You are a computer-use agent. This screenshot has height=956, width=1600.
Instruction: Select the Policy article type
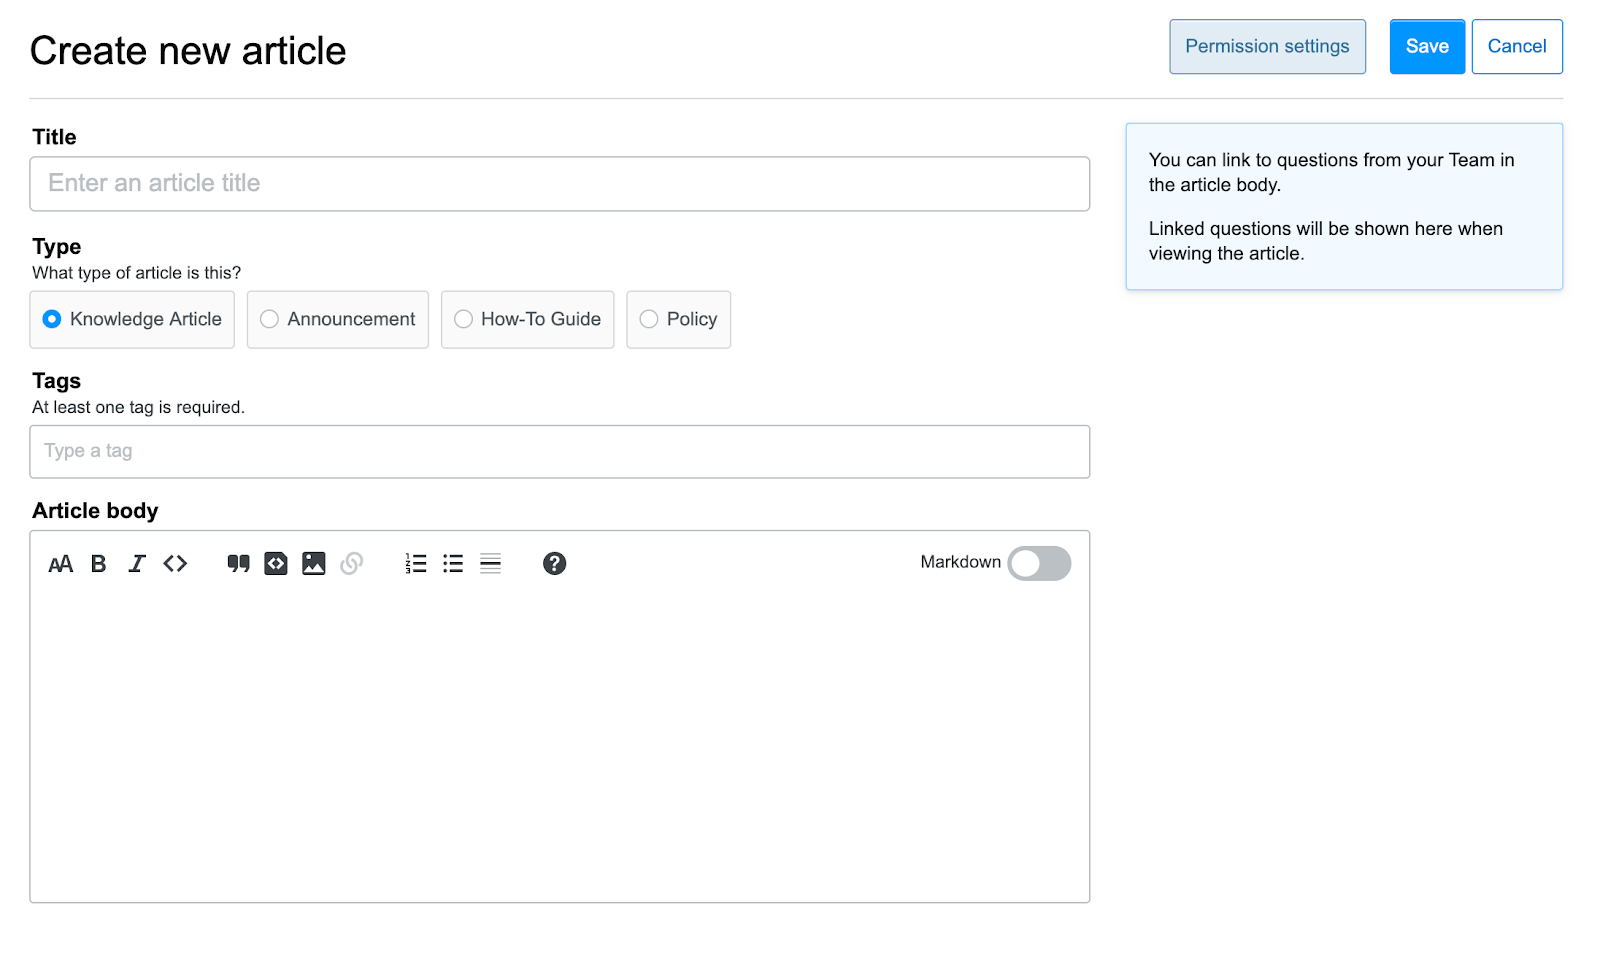679,319
